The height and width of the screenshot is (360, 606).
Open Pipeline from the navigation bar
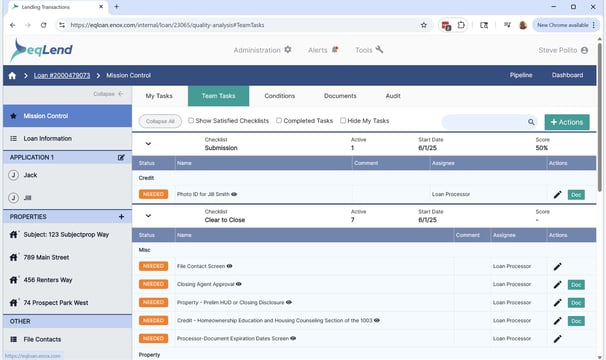pyautogui.click(x=521, y=75)
